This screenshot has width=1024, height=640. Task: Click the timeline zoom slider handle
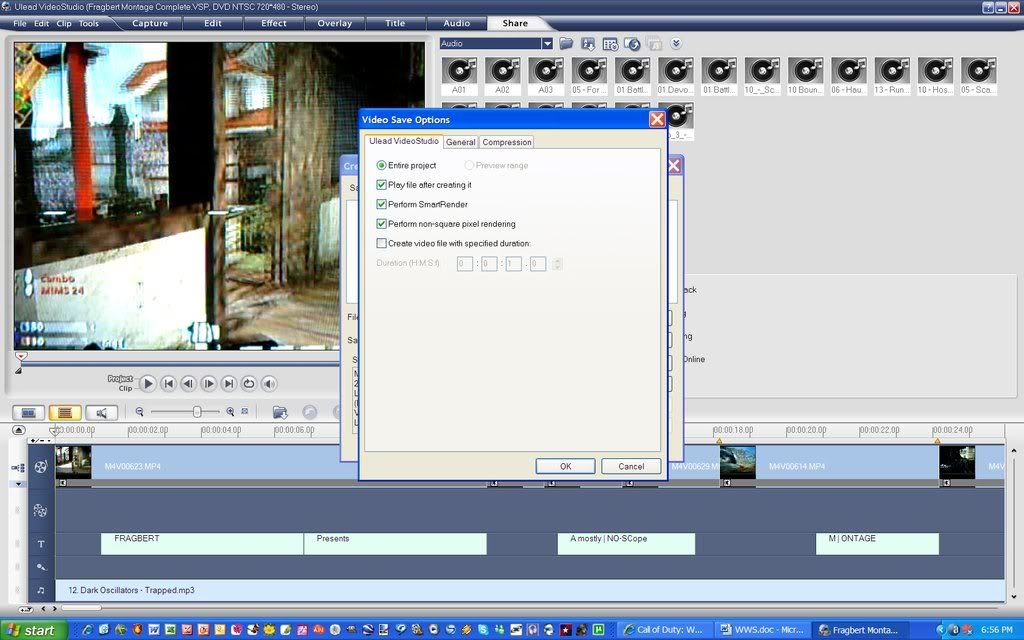(197, 412)
